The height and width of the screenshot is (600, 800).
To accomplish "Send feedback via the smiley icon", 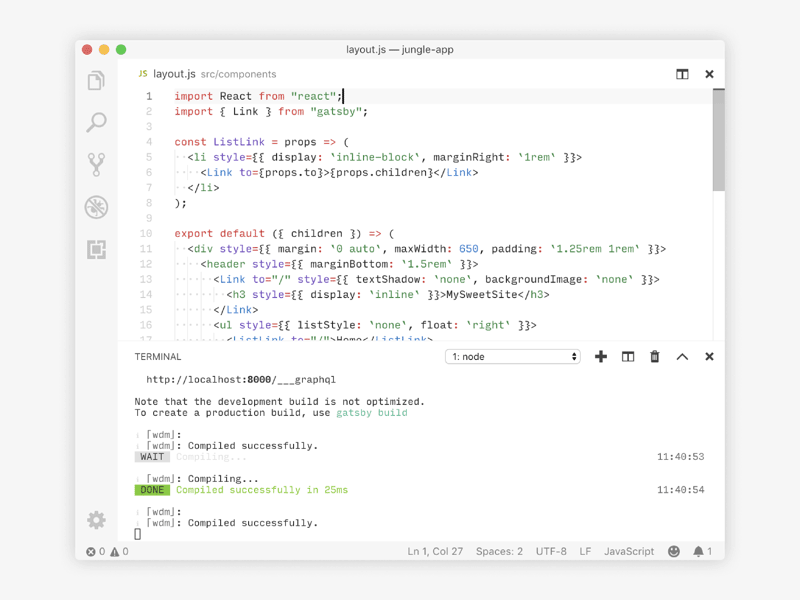I will (x=673, y=551).
